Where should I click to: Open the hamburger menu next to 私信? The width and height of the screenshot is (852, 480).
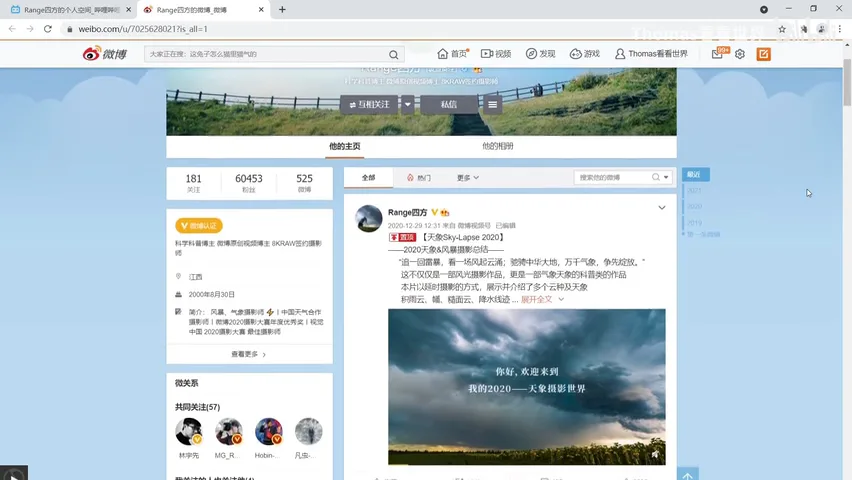coord(492,104)
